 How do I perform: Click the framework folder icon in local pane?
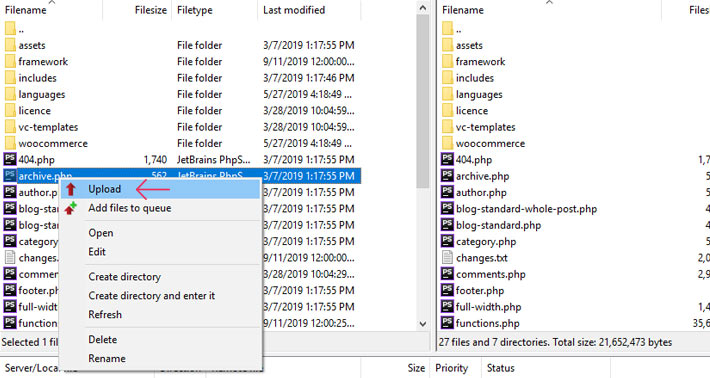click(10, 62)
